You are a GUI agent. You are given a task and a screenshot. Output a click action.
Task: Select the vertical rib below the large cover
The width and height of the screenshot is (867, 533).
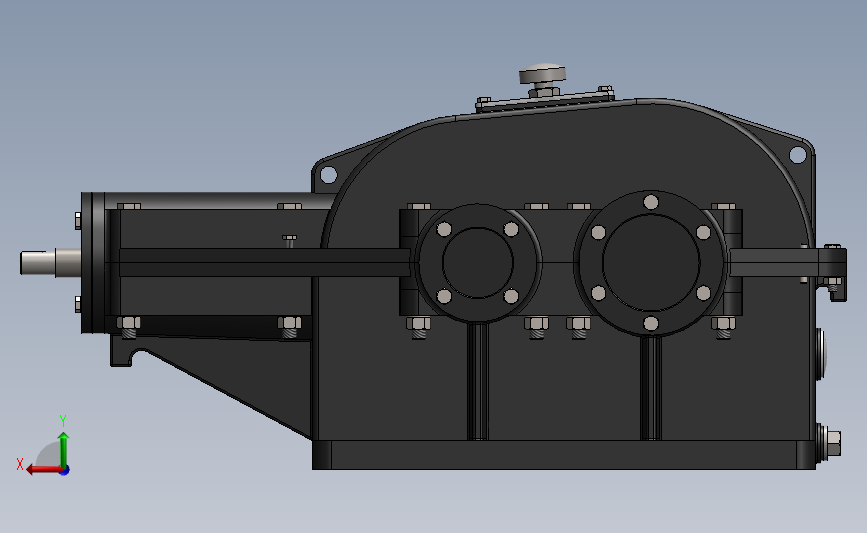click(651, 389)
